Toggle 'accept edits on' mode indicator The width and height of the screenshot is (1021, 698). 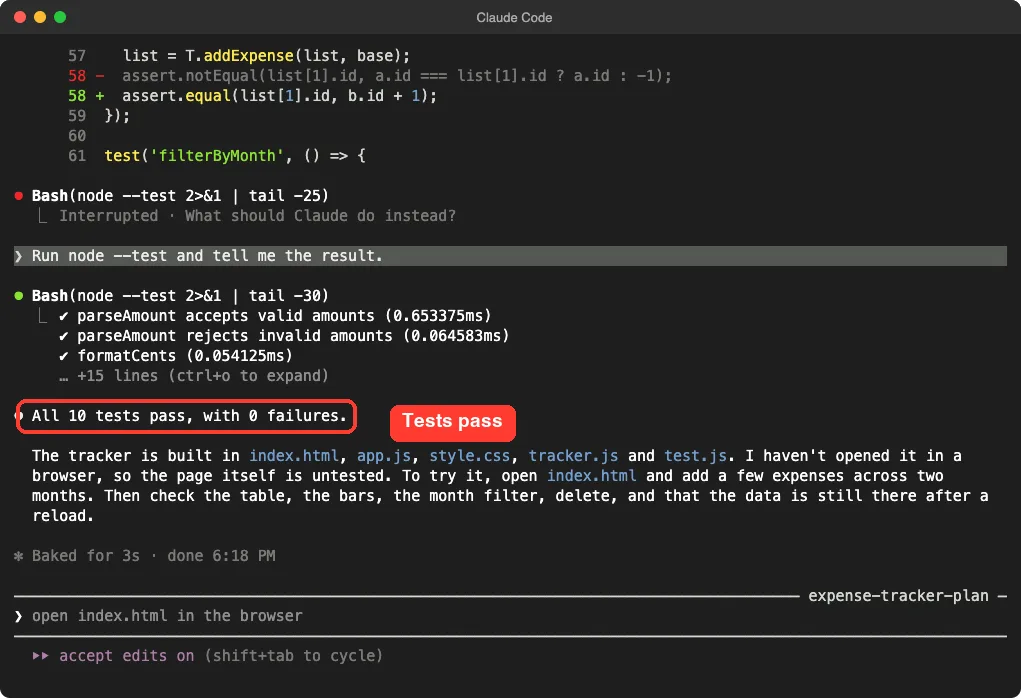(x=126, y=656)
